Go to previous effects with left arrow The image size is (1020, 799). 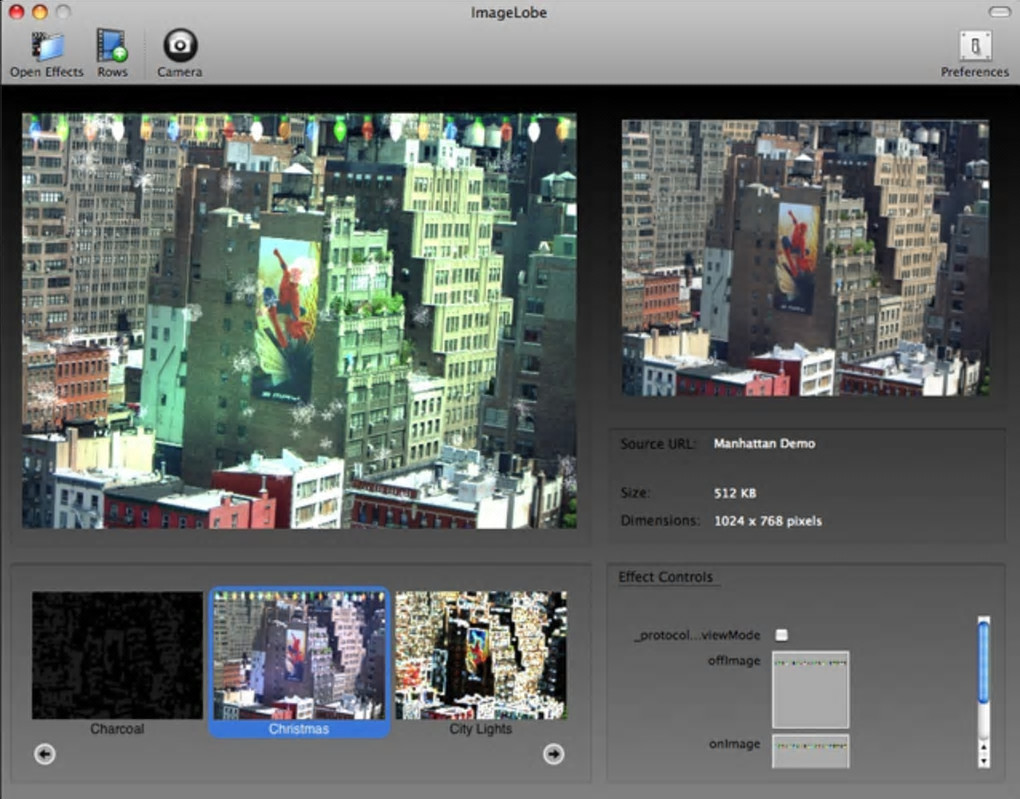(44, 754)
